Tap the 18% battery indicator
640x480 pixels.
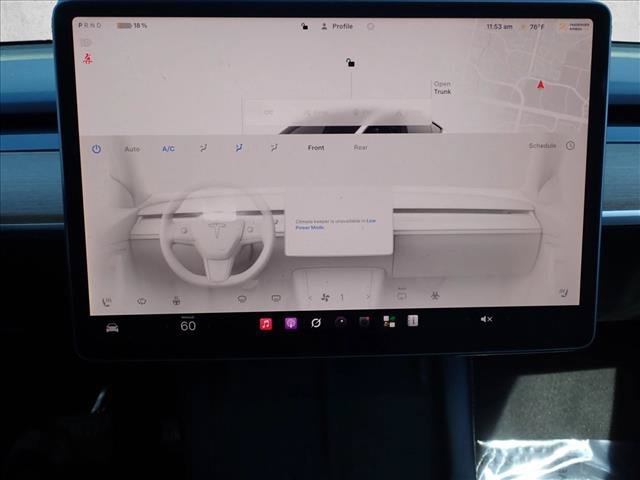coord(132,25)
